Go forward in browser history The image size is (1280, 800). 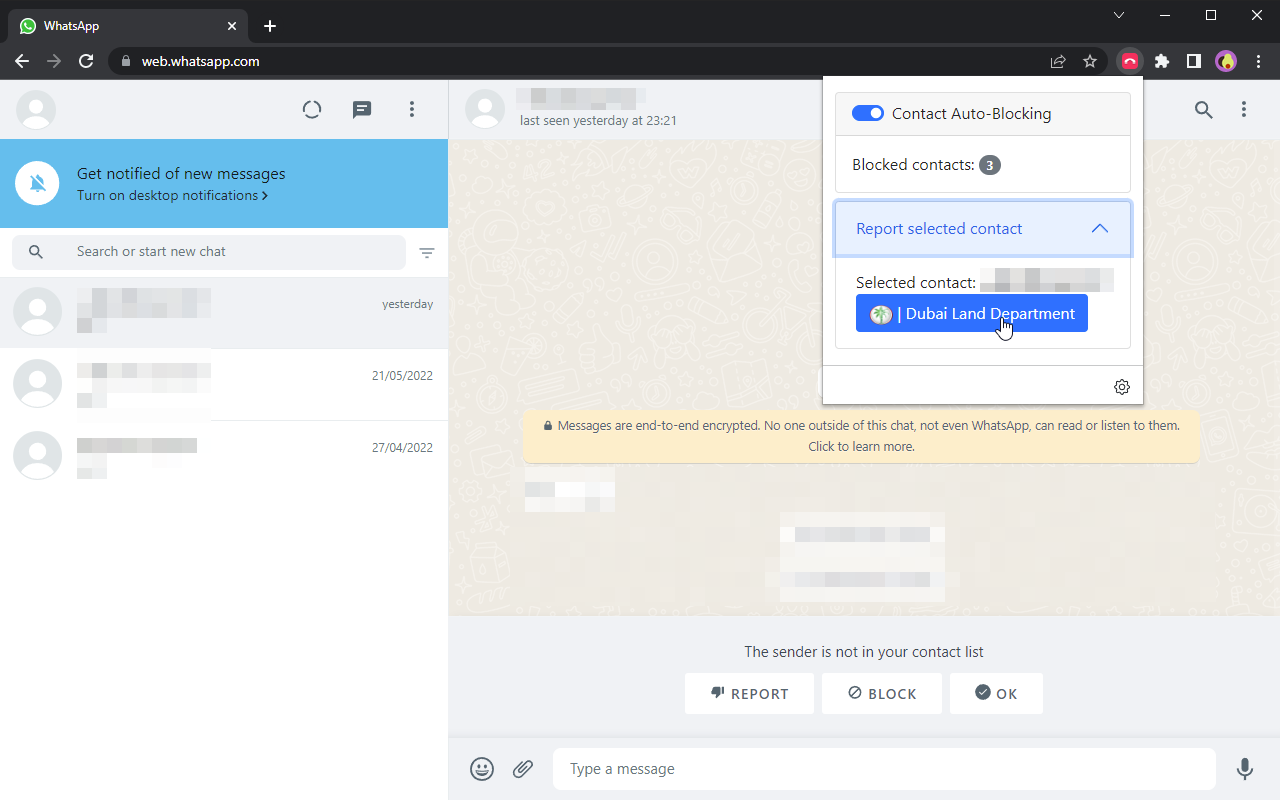54,61
